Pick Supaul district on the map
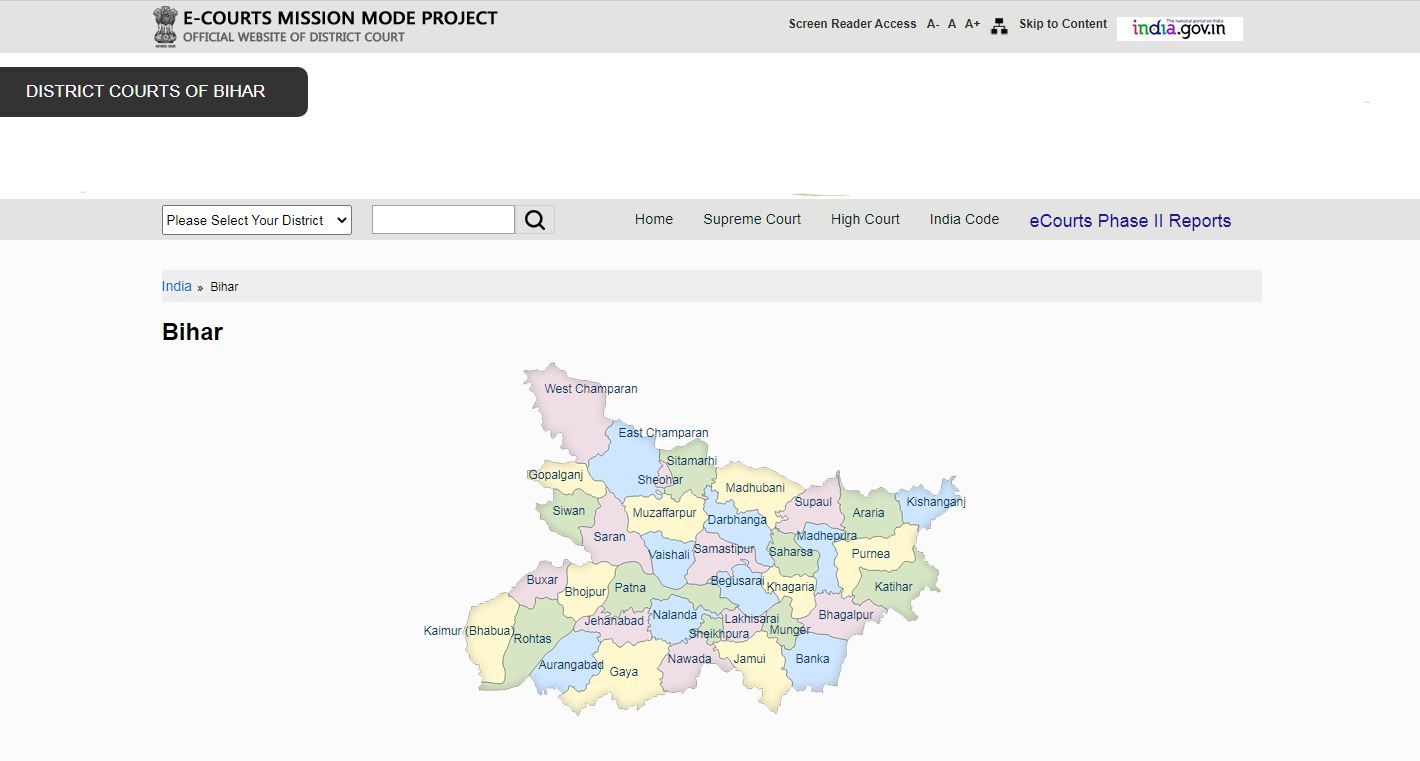Screen dimensions: 1420x761 click(814, 502)
